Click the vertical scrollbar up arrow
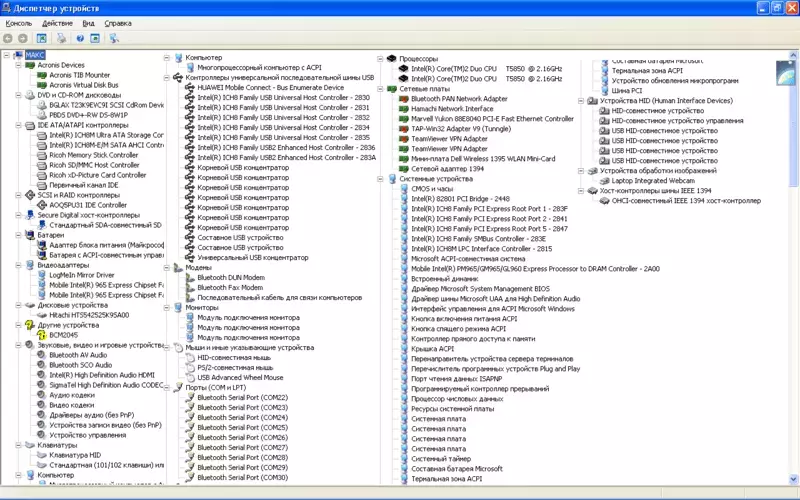The height and width of the screenshot is (500, 800). tap(793, 55)
